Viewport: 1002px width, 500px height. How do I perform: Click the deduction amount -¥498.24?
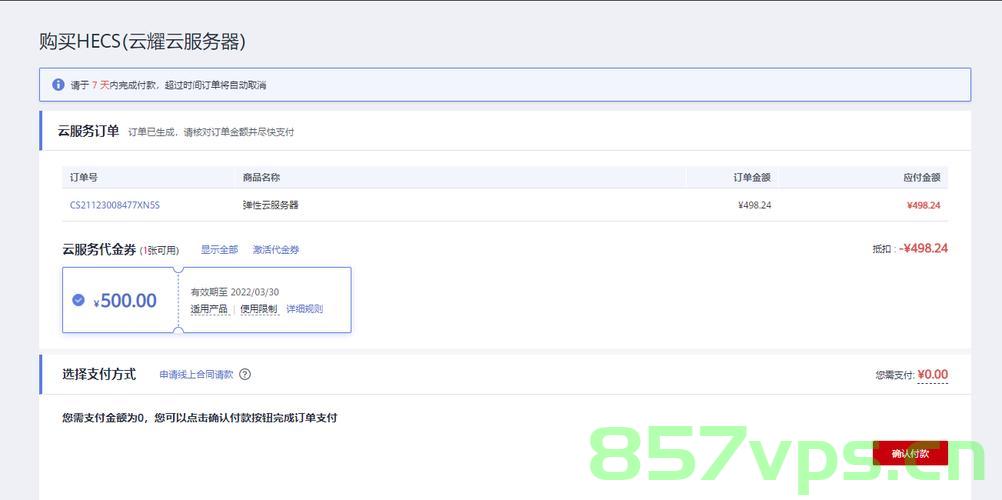(923, 249)
